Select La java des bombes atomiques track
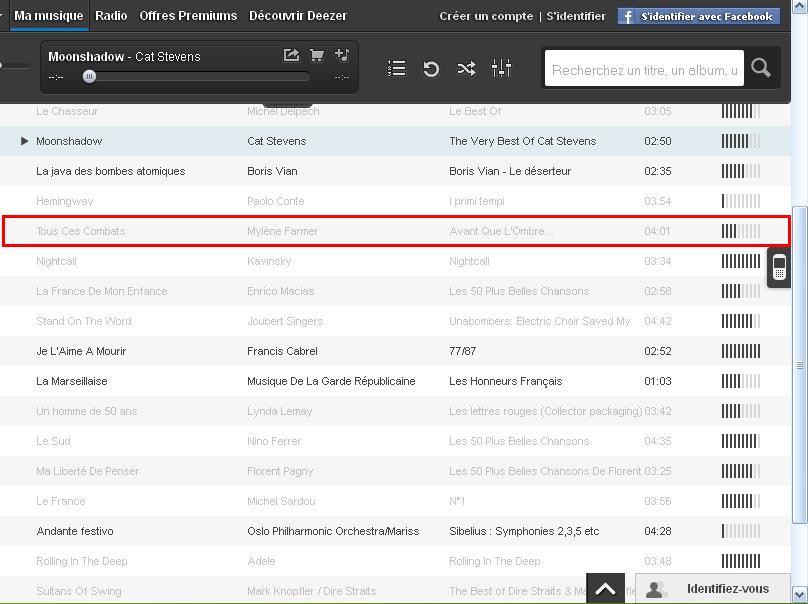 pyautogui.click(x=110, y=171)
